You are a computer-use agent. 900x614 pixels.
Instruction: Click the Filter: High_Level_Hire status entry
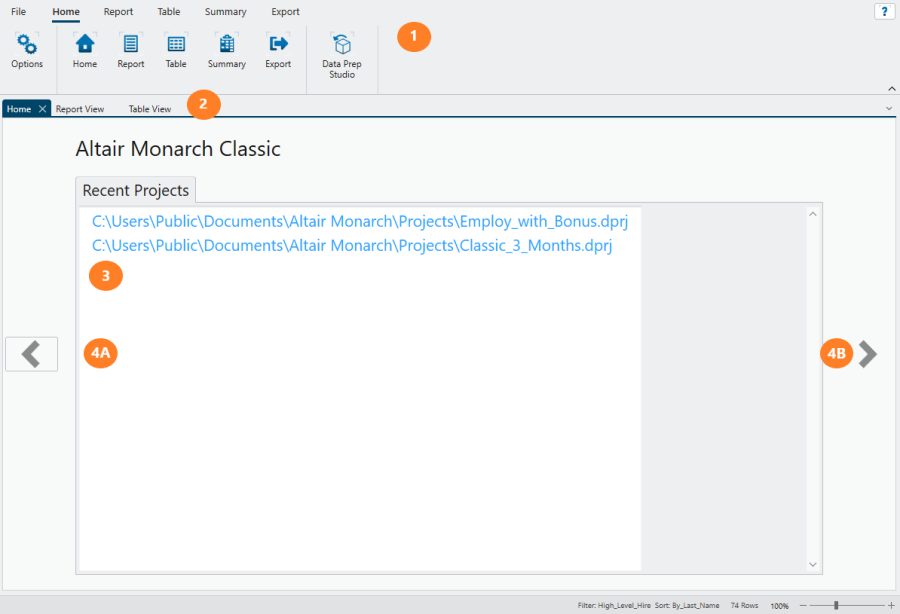614,605
